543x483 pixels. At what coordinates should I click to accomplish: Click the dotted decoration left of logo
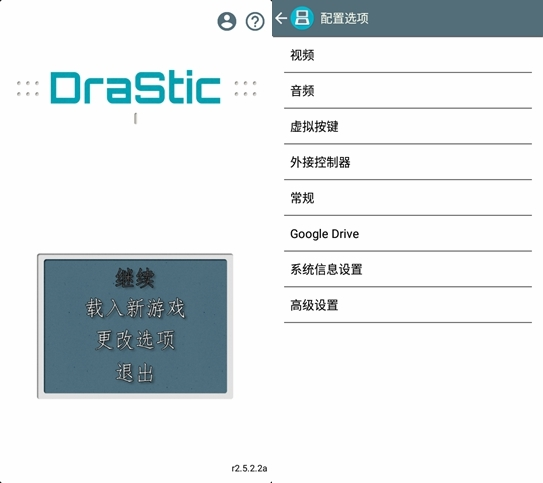click(x=28, y=88)
